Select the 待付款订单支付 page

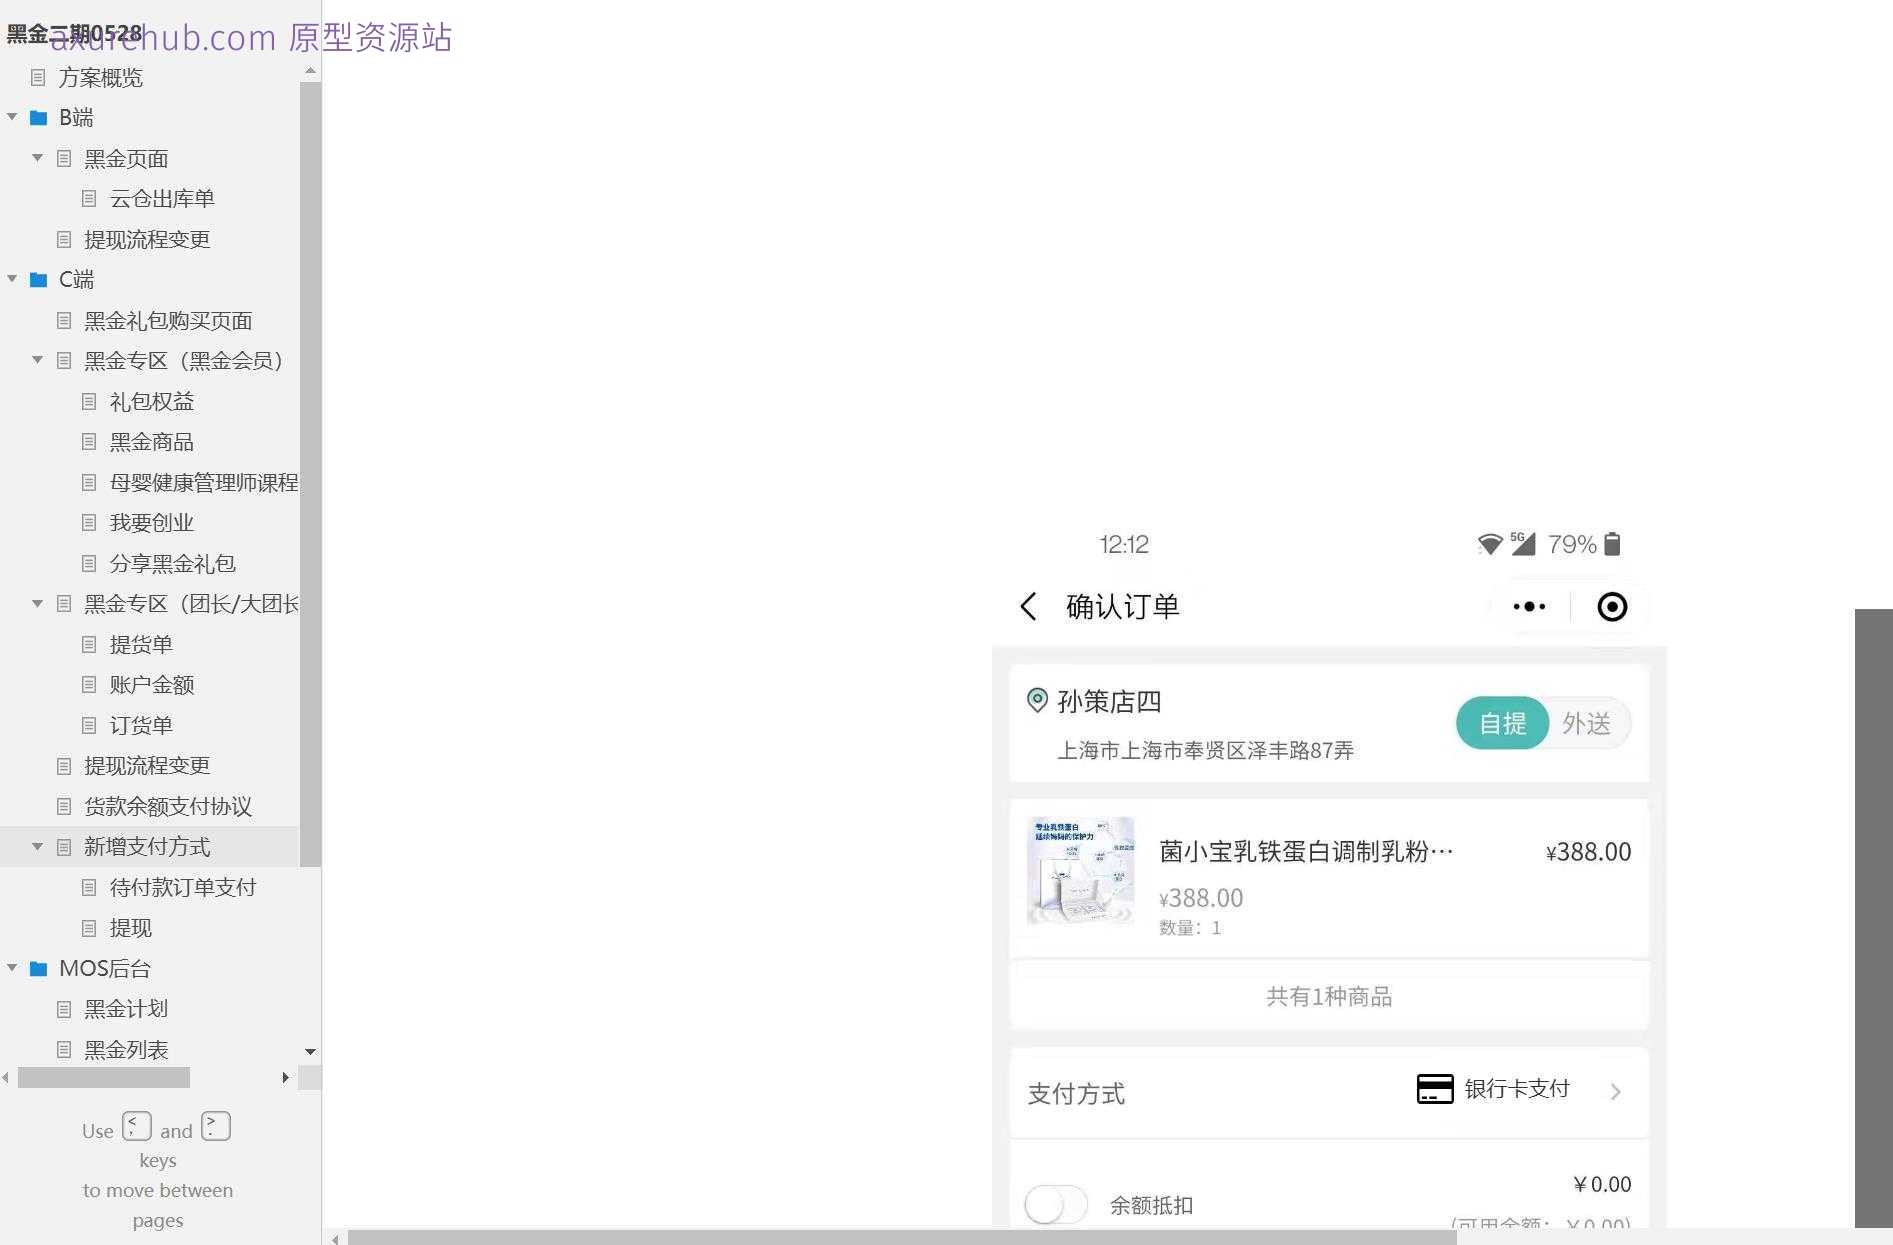click(184, 887)
